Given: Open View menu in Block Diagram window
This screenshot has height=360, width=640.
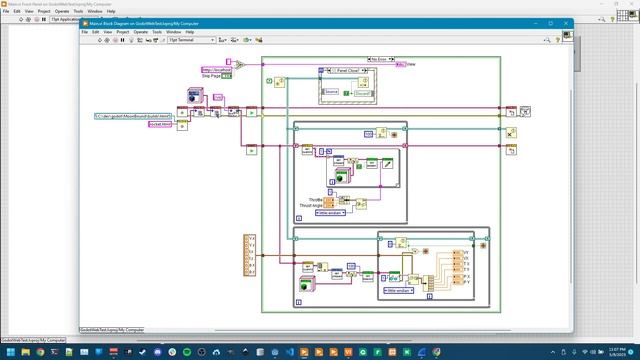Looking at the screenshot, I should [x=108, y=32].
